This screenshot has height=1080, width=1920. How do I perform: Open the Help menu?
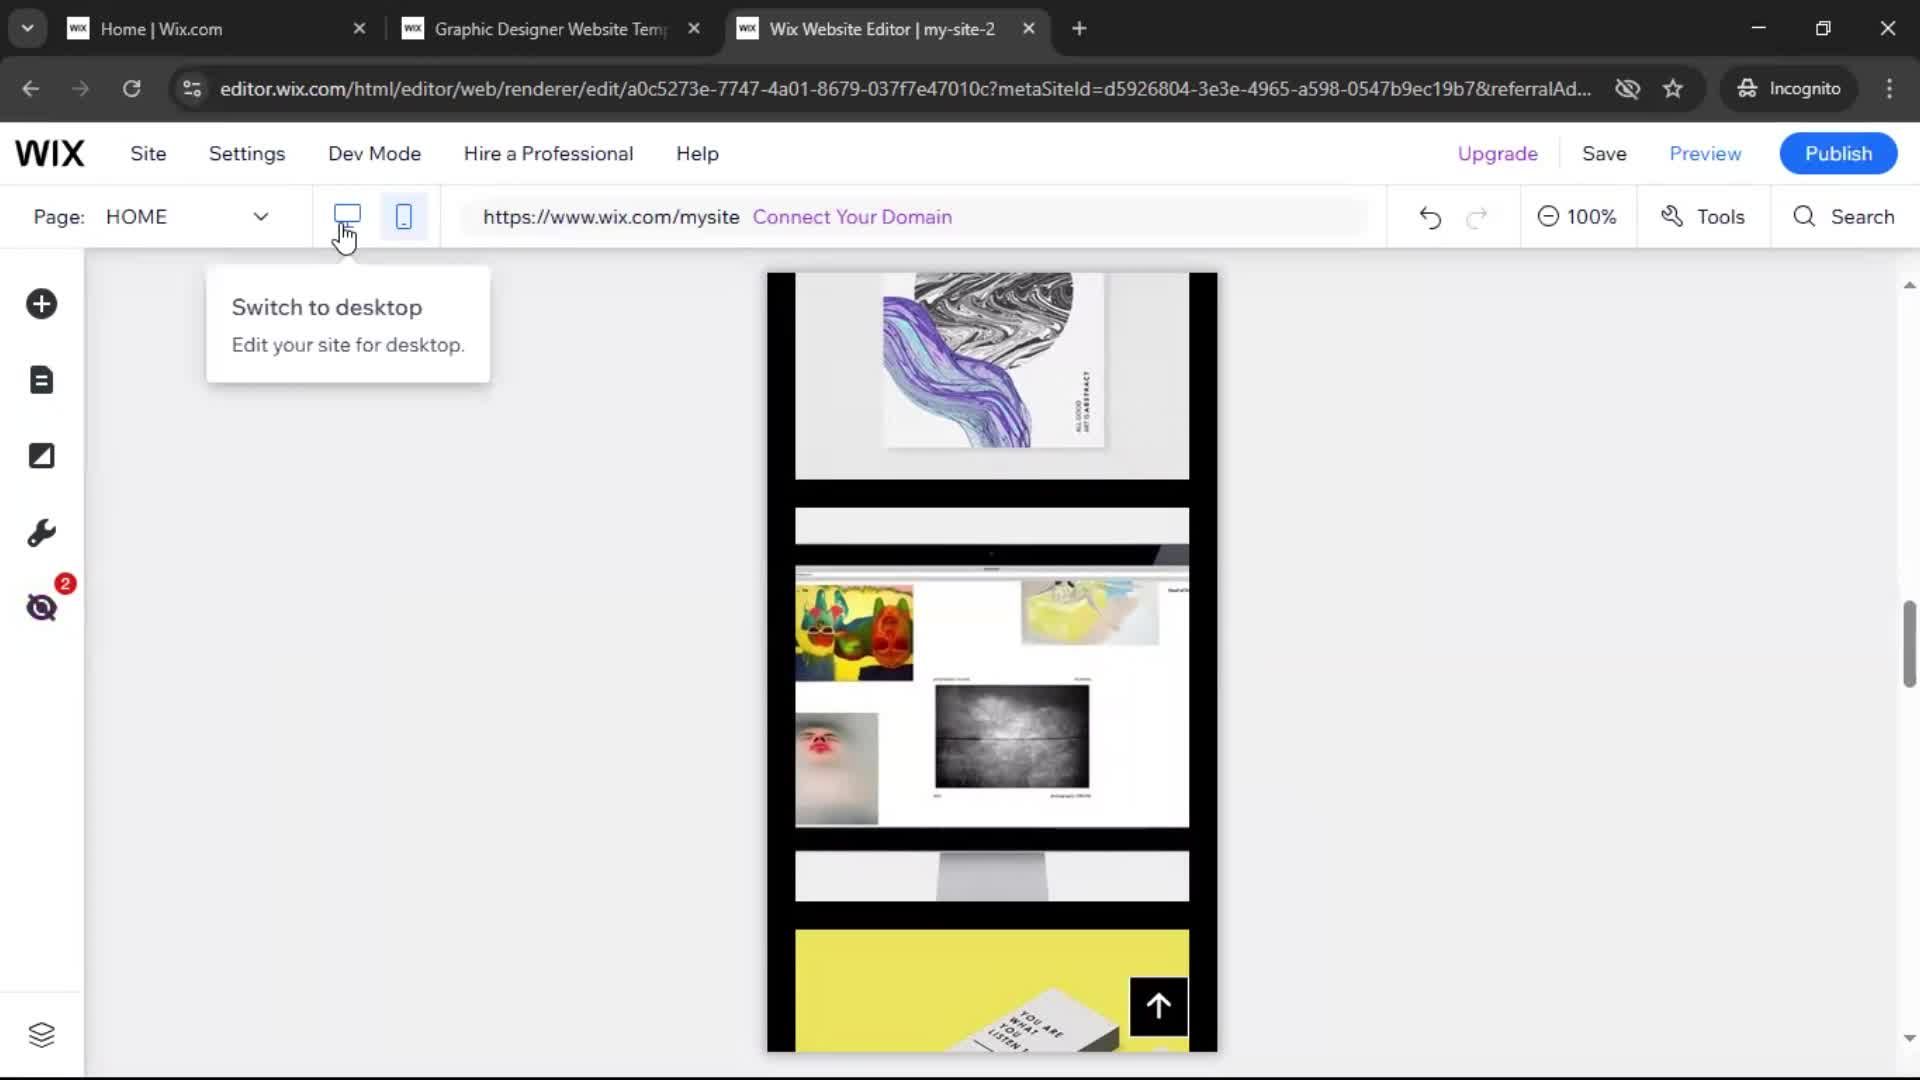[697, 154]
